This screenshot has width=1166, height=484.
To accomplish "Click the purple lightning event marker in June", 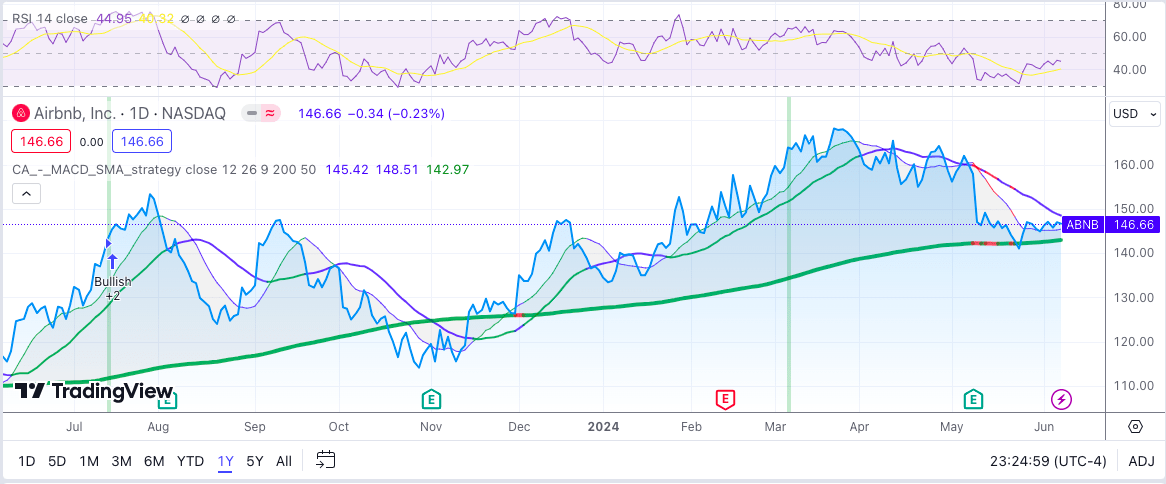I will (x=1061, y=400).
